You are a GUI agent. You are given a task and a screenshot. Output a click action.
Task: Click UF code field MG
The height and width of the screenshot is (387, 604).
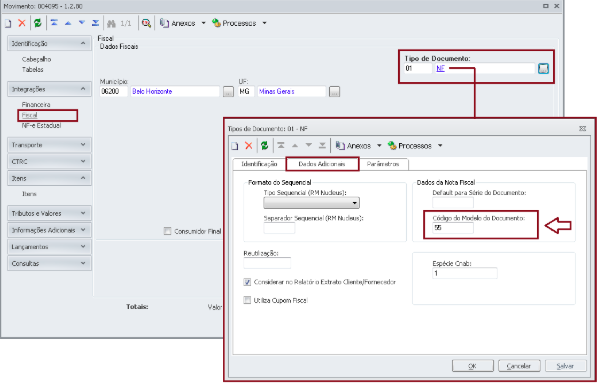tap(246, 92)
